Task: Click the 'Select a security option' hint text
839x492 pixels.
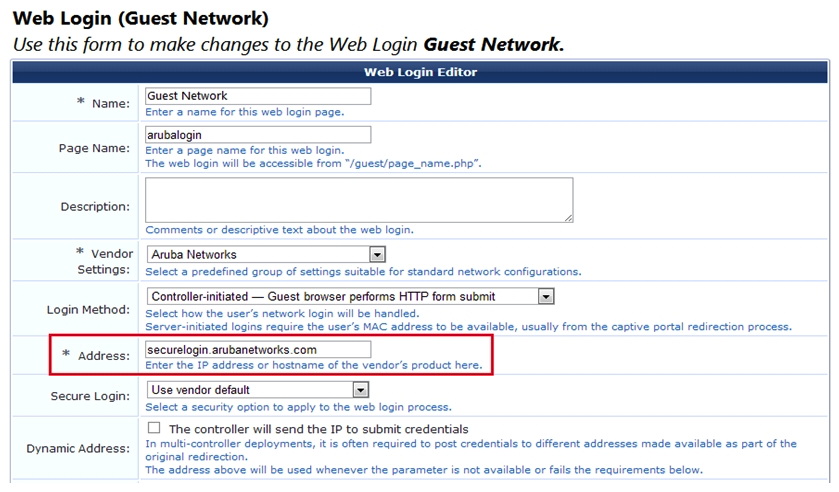Action: tap(299, 407)
